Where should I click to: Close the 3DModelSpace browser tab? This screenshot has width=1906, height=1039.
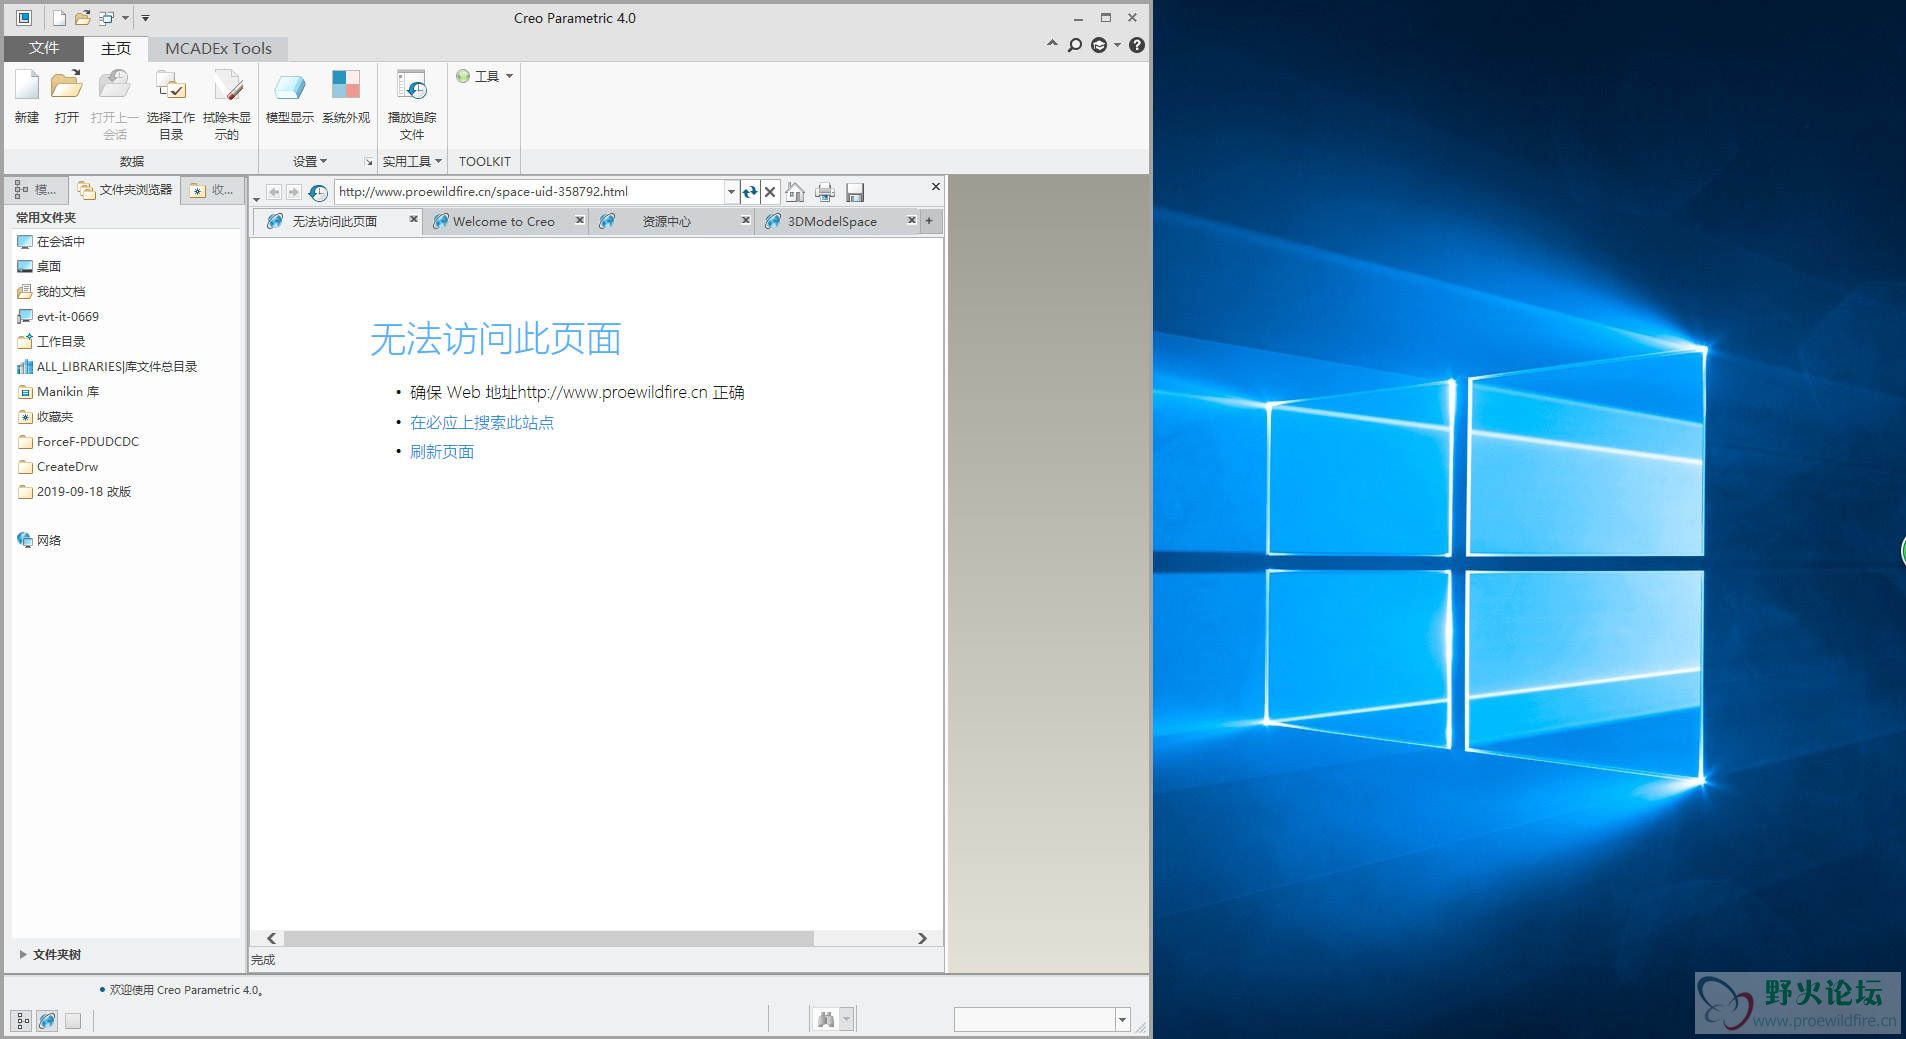pyautogui.click(x=911, y=219)
